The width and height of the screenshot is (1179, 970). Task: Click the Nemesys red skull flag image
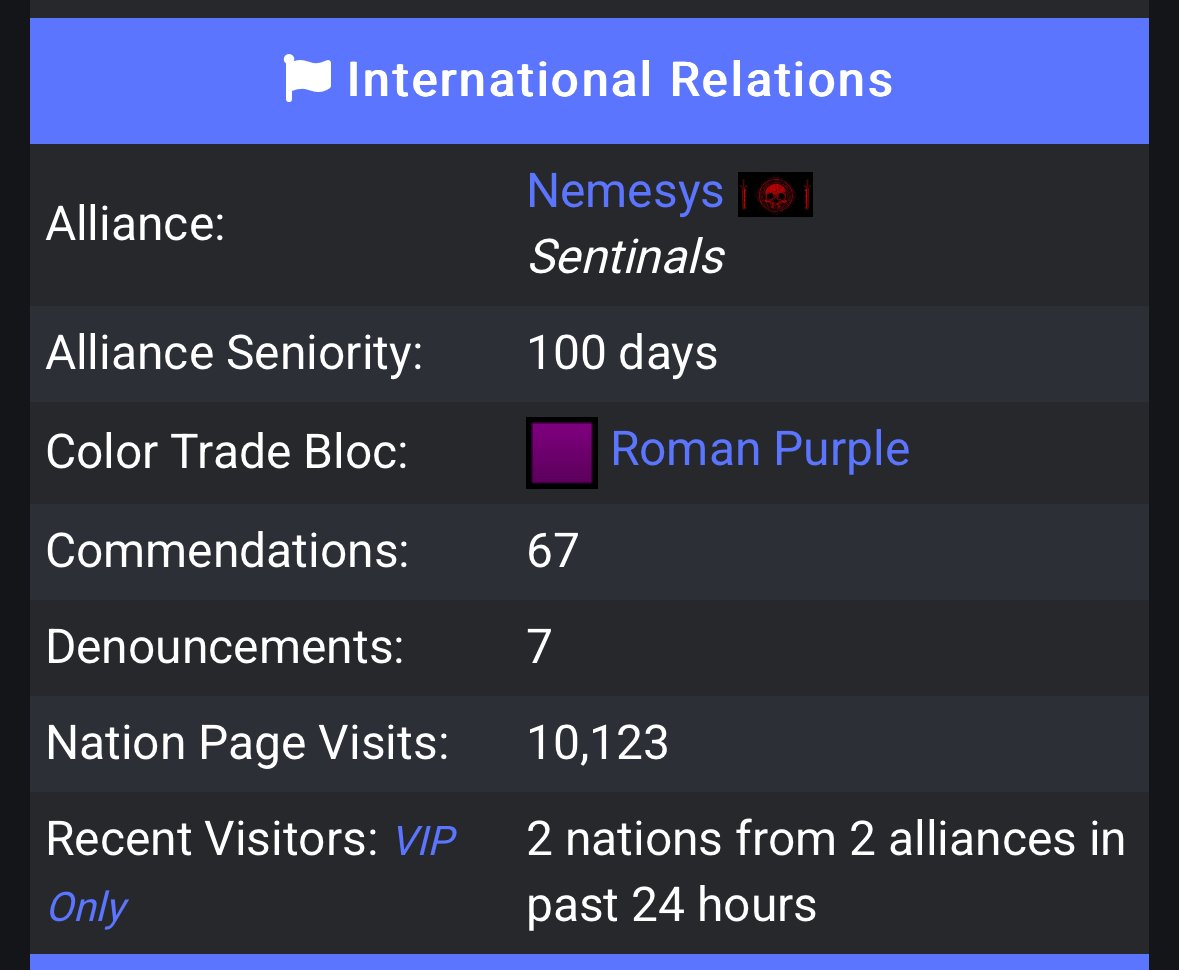point(775,195)
